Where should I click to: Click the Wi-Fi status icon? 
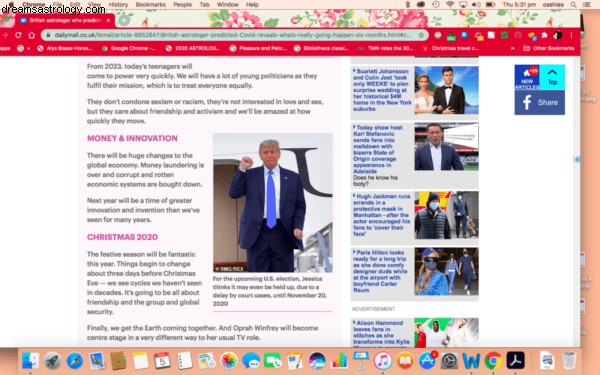pyautogui.click(x=450, y=5)
